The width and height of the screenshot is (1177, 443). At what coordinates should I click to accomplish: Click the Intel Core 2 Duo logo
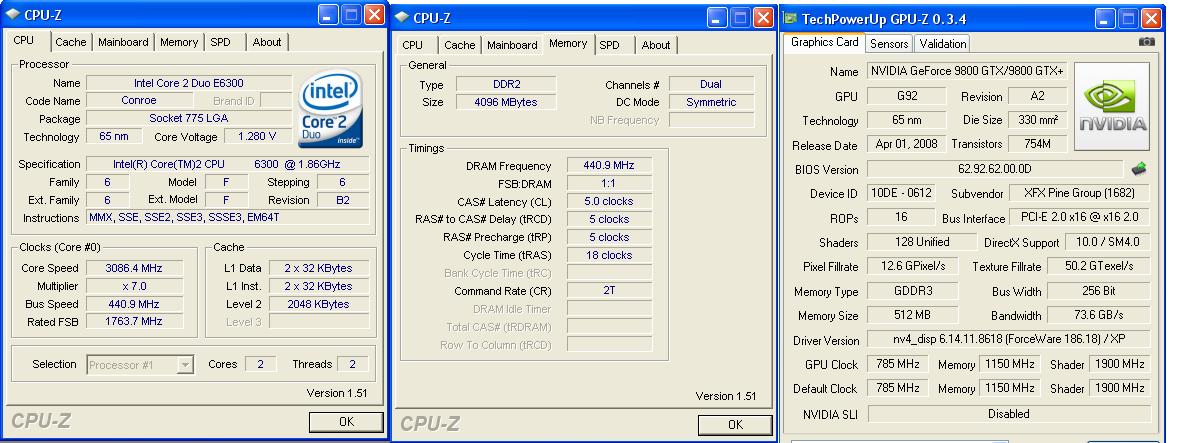(331, 110)
